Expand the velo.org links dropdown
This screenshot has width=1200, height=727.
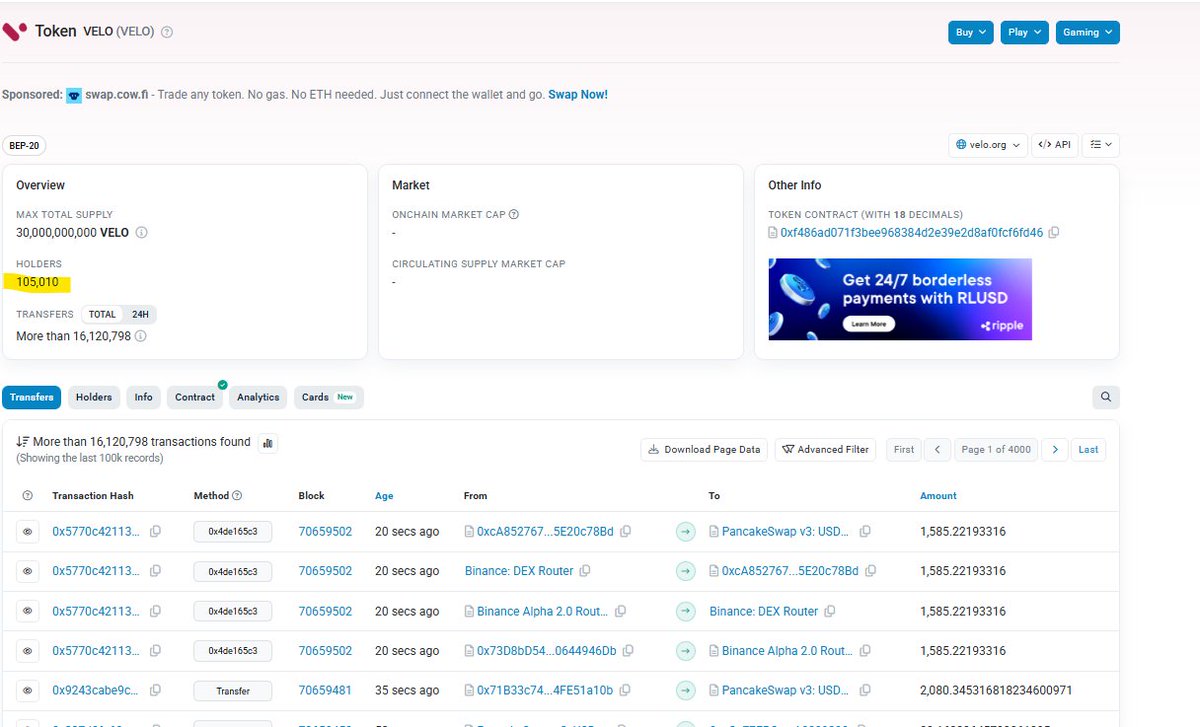[x=988, y=145]
